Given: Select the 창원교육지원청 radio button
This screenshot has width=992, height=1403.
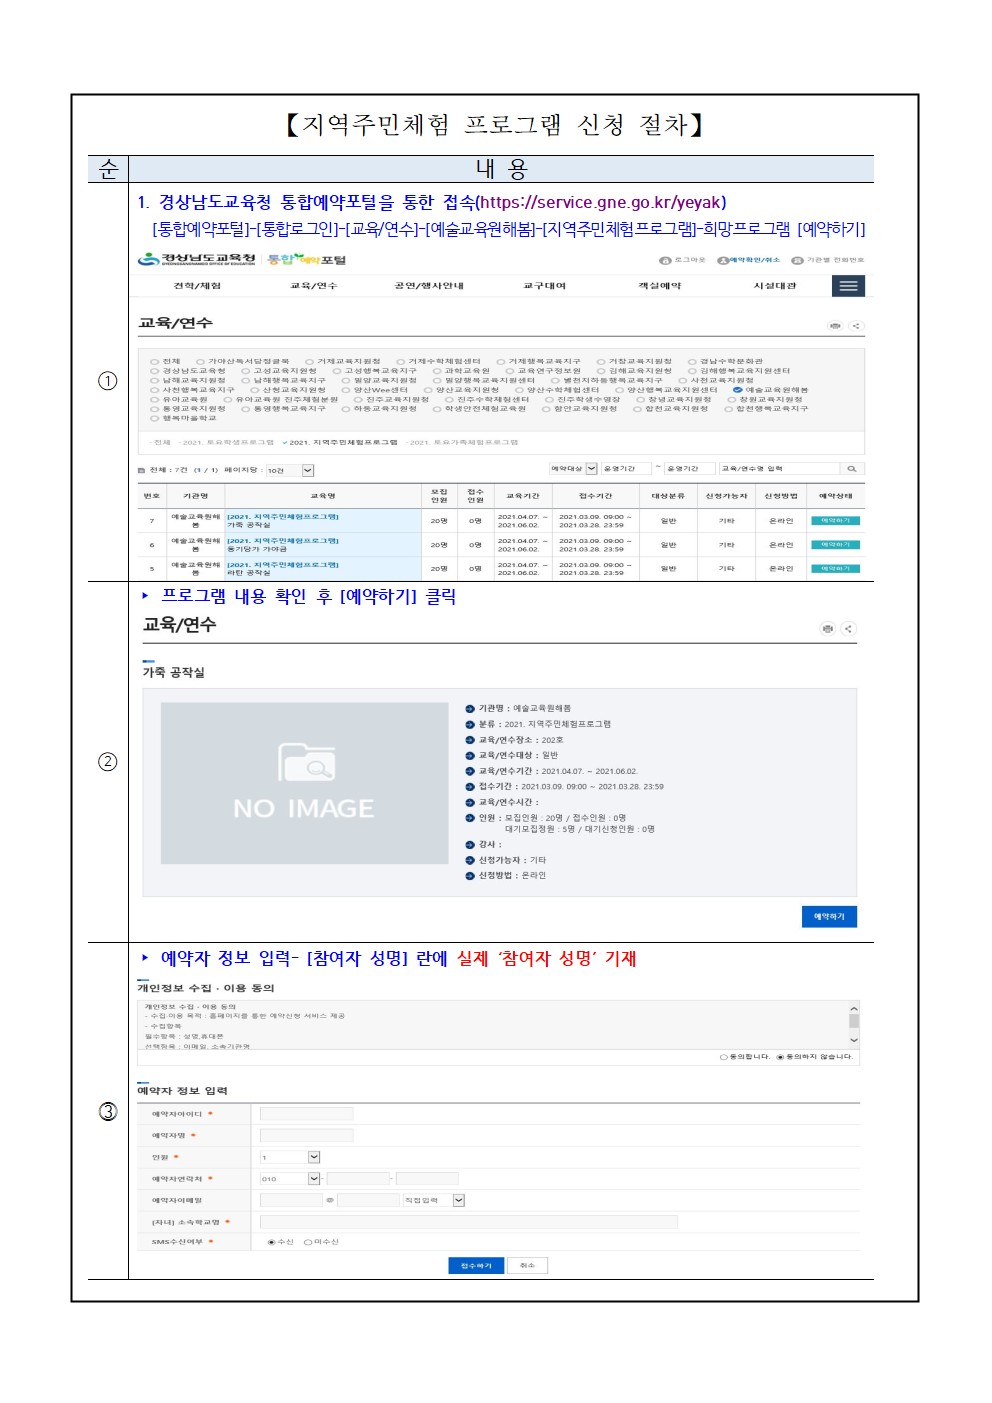Looking at the screenshot, I should 732,399.
